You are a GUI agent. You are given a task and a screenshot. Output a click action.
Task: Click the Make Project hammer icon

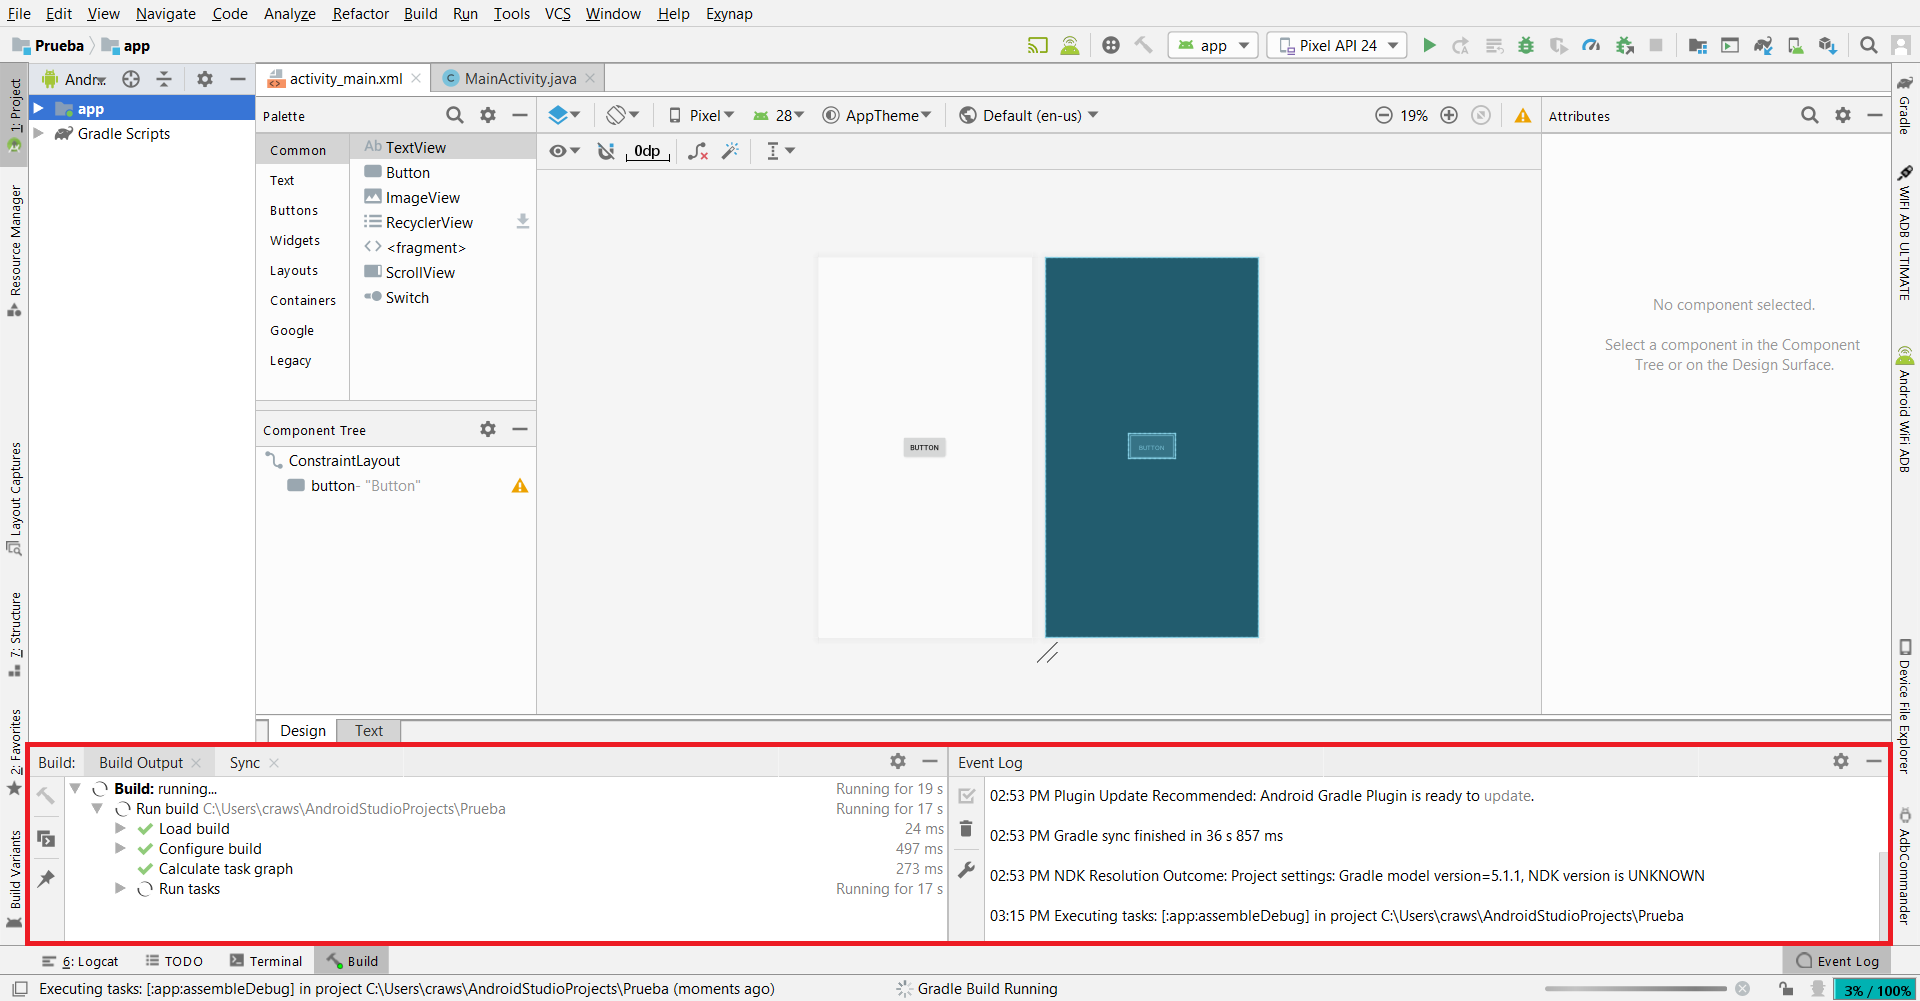click(1144, 45)
